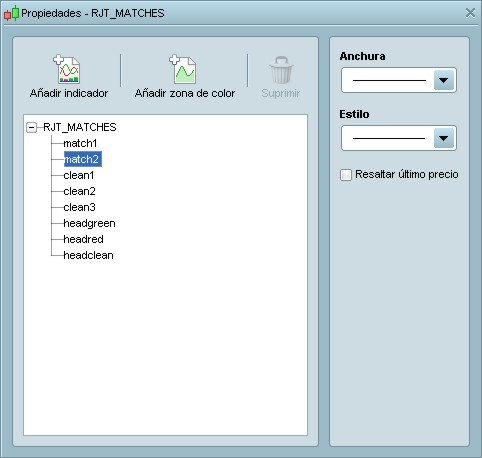Click the Añadir zona de color icon
The width and height of the screenshot is (482, 458).
tap(183, 69)
